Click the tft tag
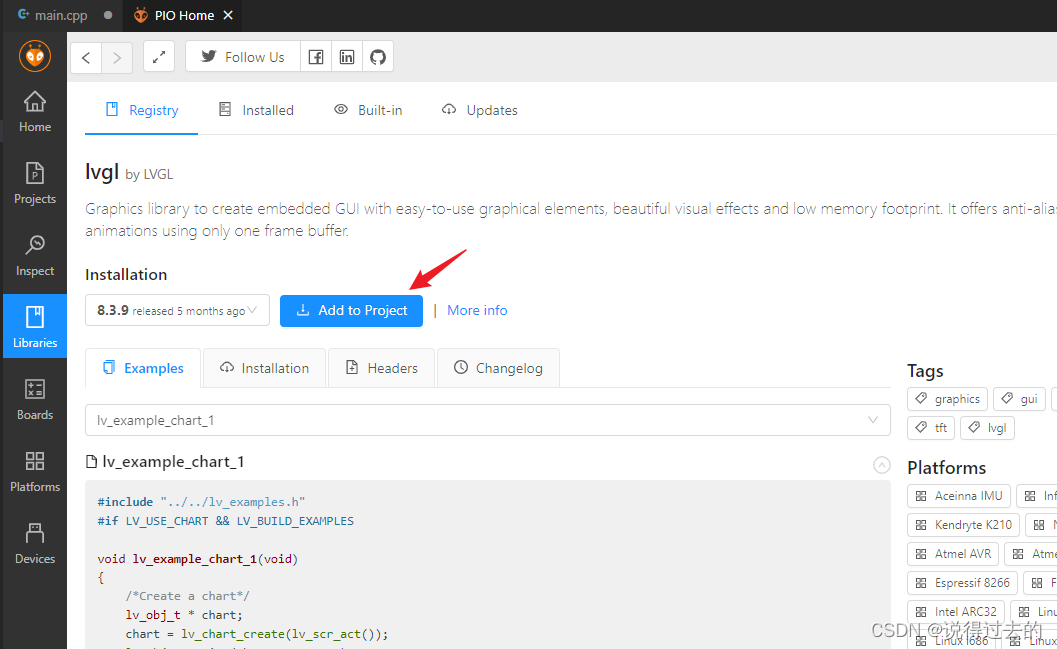Screen dimensions: 1057x649 tap(931, 428)
